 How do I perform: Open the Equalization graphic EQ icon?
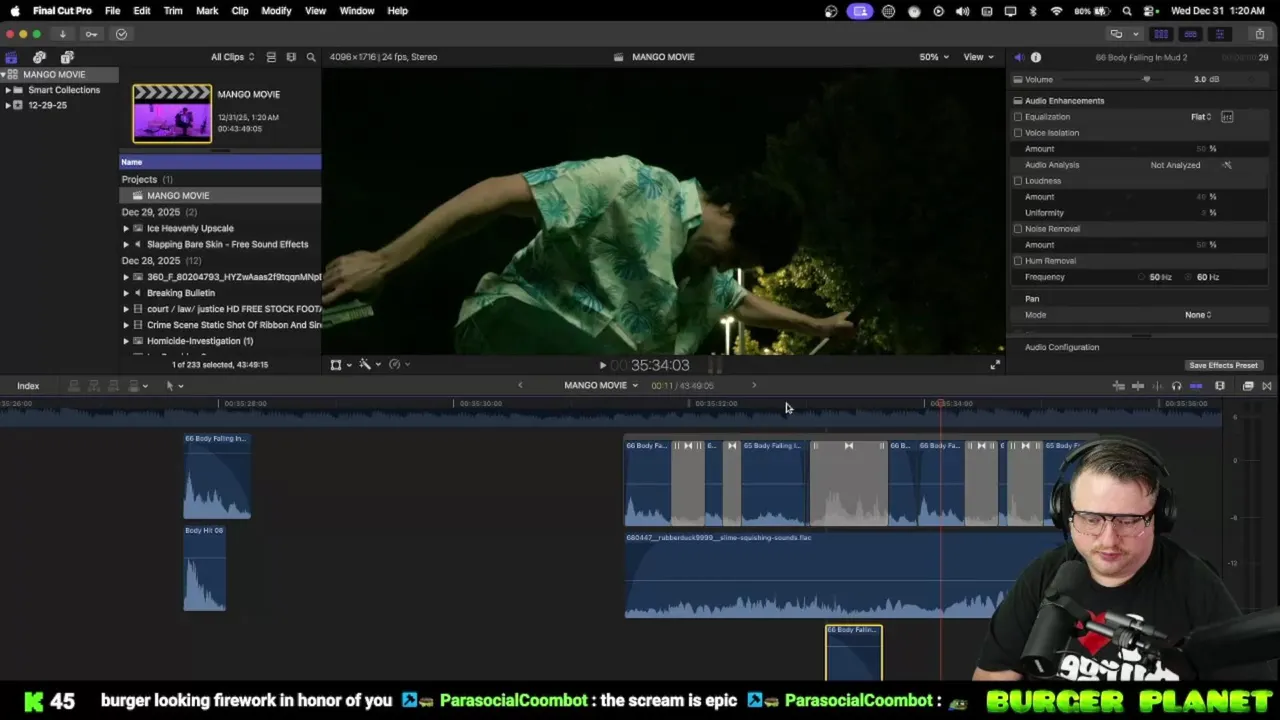[1227, 117]
